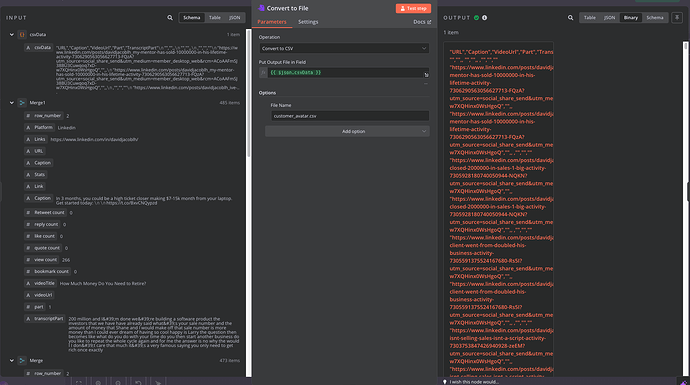Switch INPUT view to Table

[x=215, y=18]
